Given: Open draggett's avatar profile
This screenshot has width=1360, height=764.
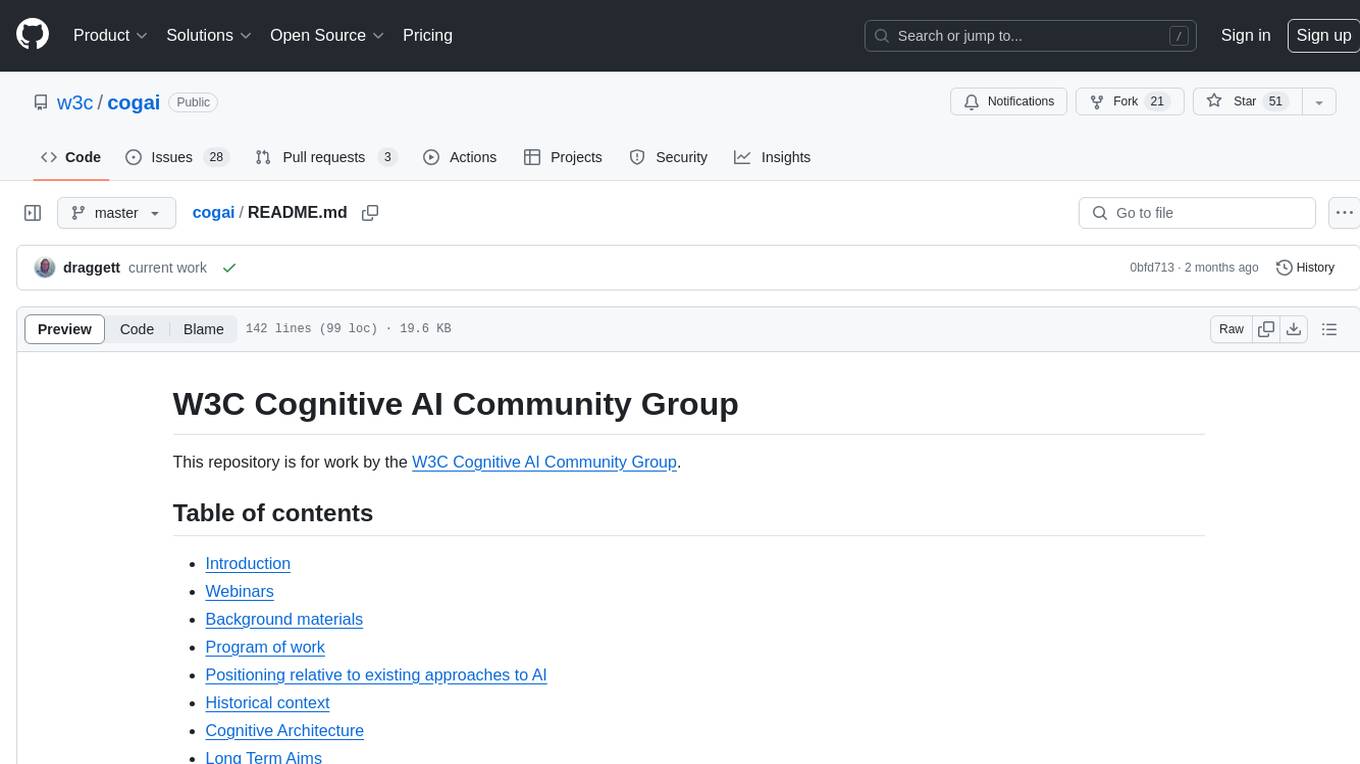Looking at the screenshot, I should pyautogui.click(x=44, y=268).
